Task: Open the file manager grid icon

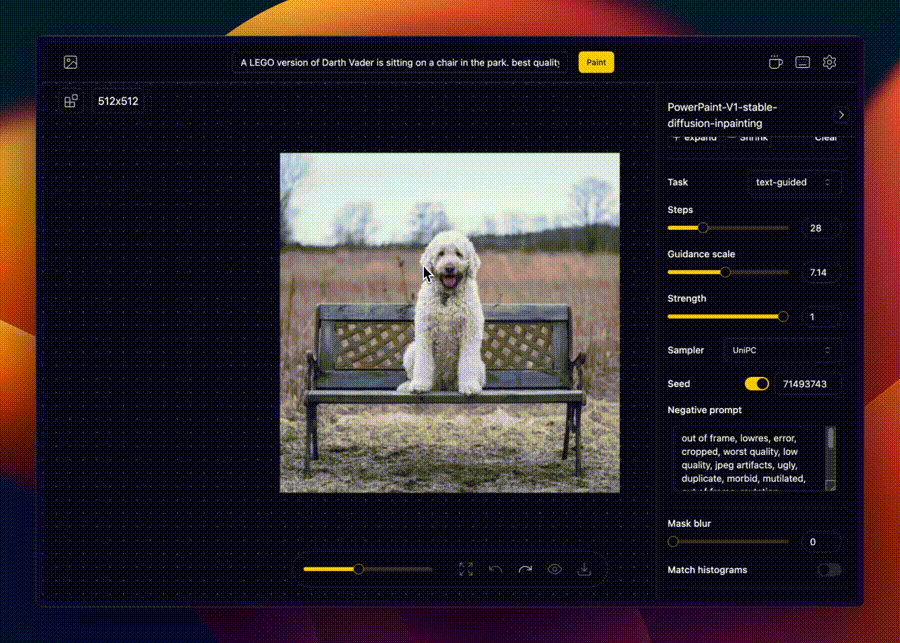Action: tap(71, 101)
